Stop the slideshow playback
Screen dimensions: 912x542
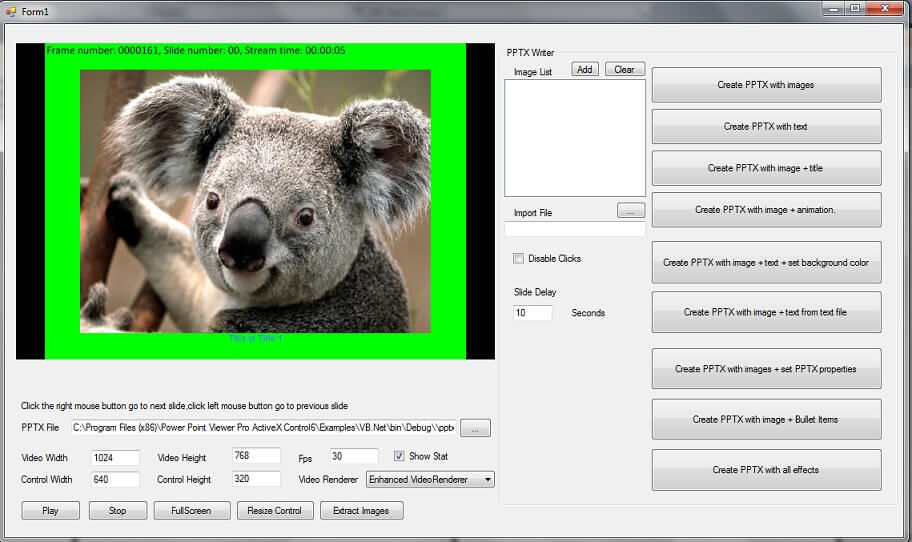point(117,511)
